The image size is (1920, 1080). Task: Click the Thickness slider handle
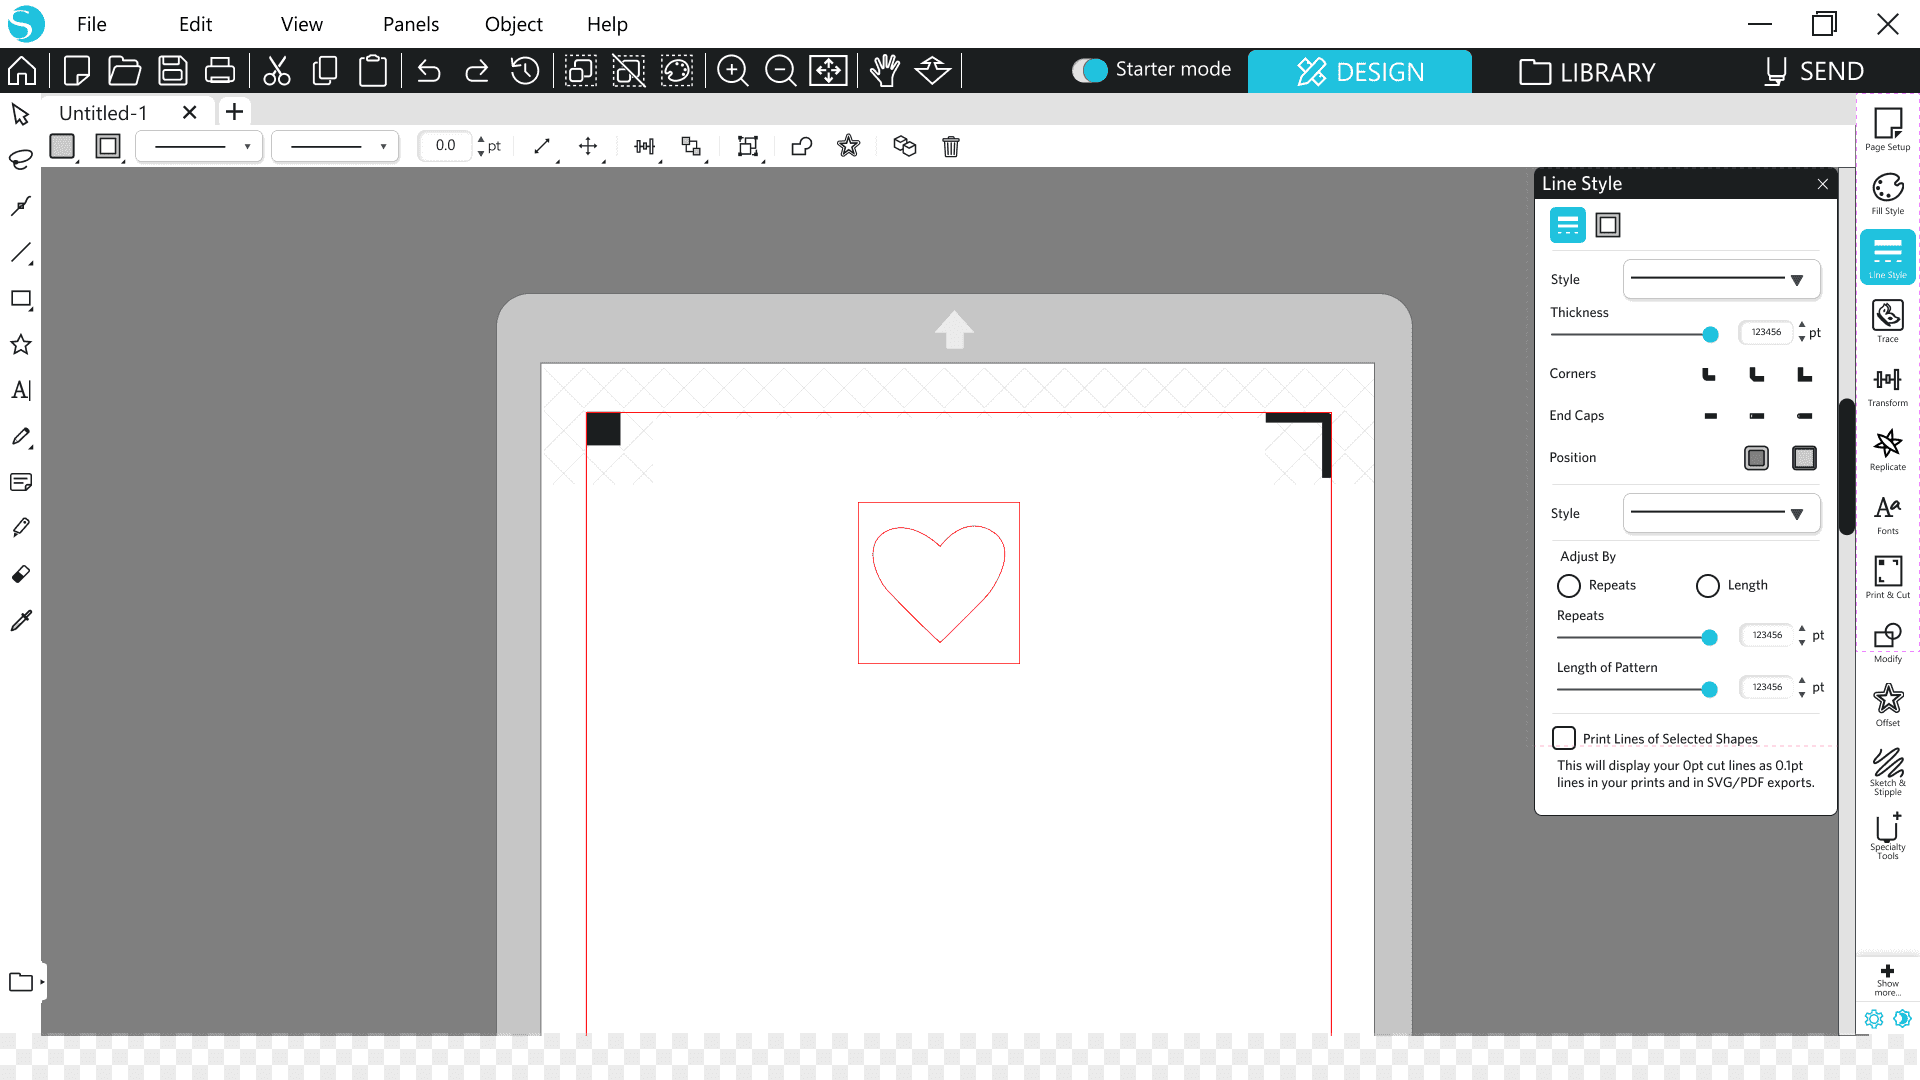coord(1710,335)
